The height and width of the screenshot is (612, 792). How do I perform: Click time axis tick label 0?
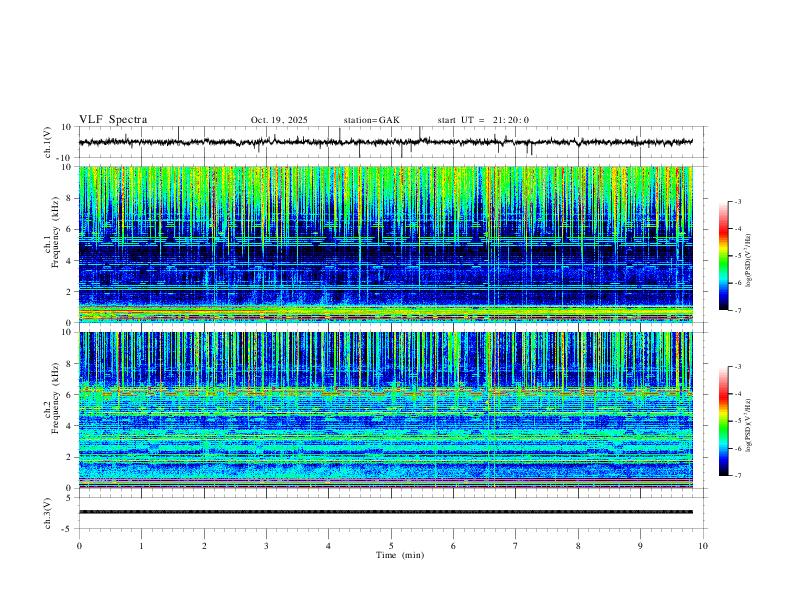coord(79,546)
